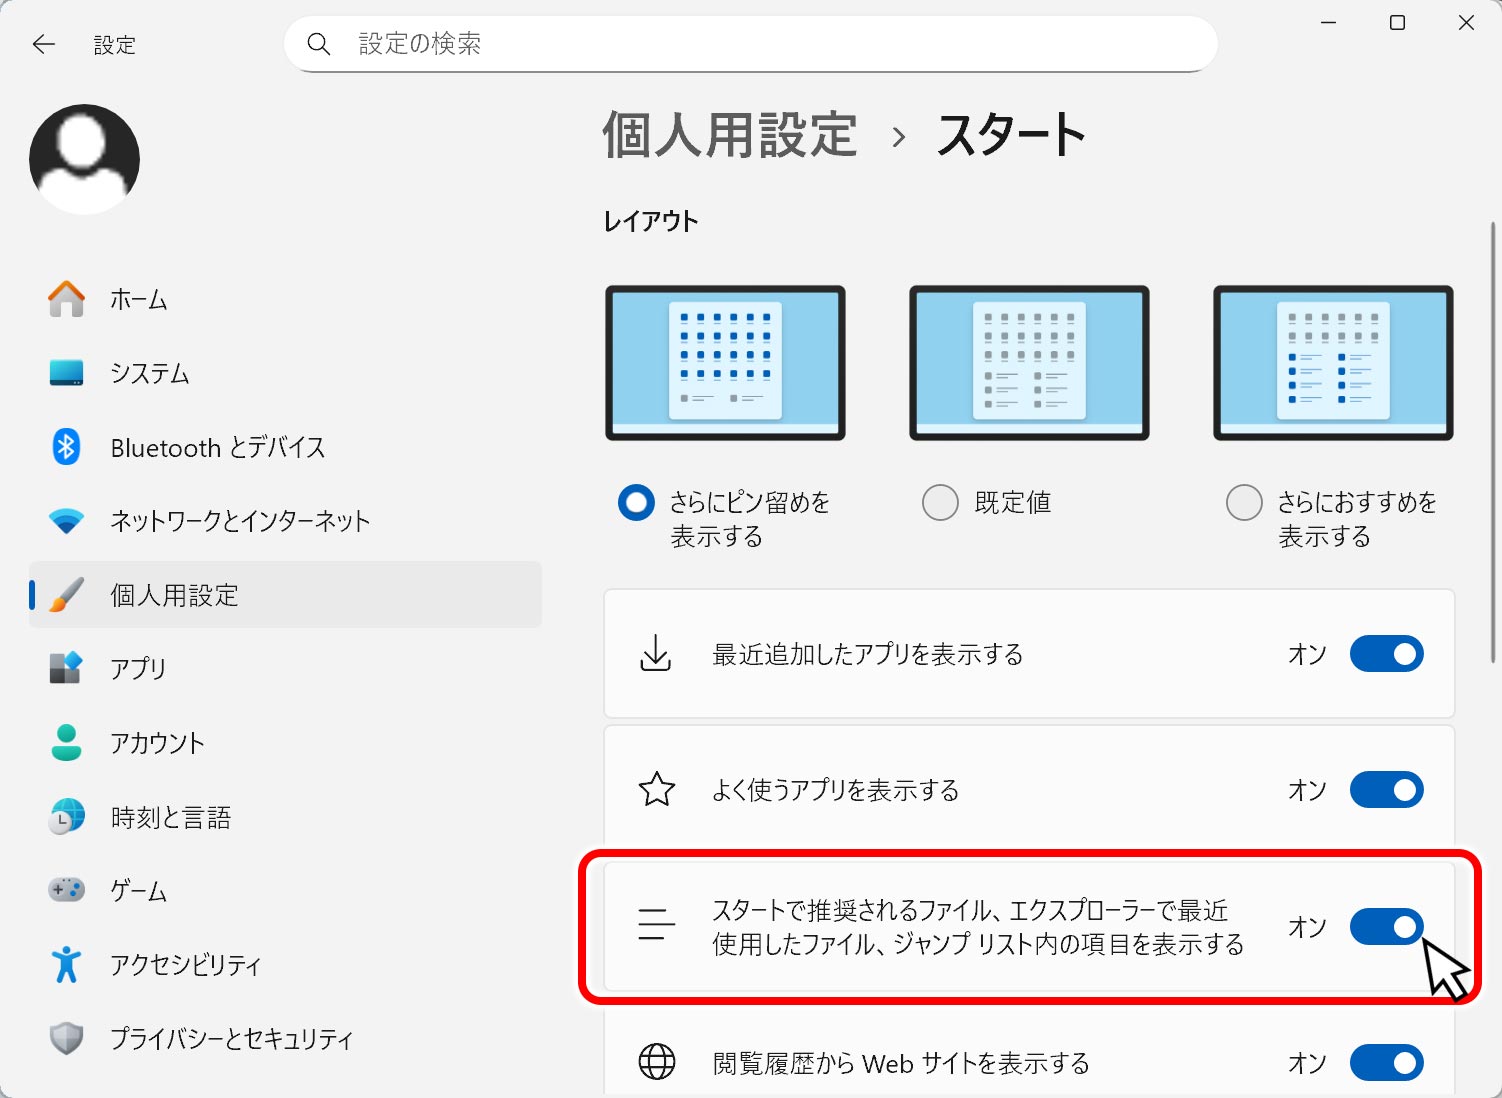Select the Bluetooth とデバイス icon
Image resolution: width=1502 pixels, height=1098 pixels.
click(67, 447)
